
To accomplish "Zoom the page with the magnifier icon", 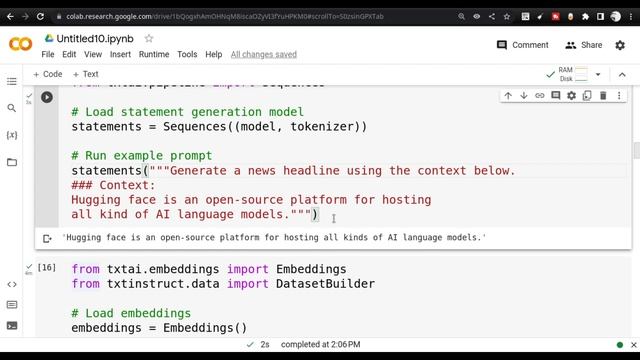I will point(462,16).
